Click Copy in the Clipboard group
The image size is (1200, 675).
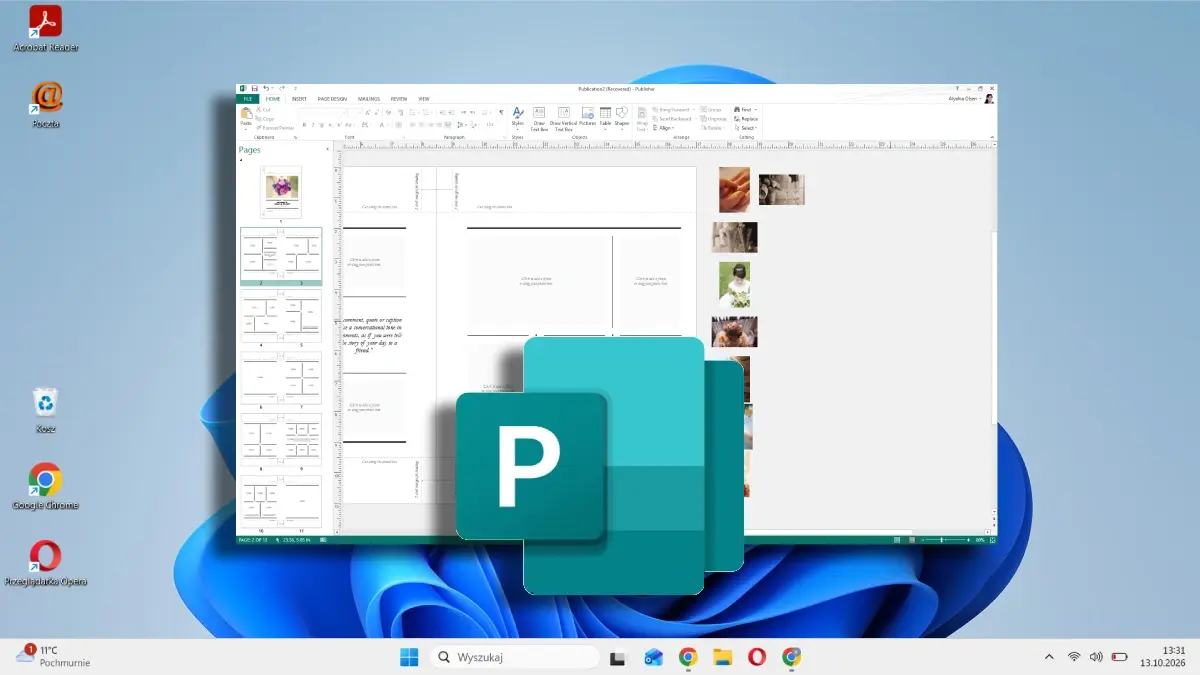(x=267, y=118)
